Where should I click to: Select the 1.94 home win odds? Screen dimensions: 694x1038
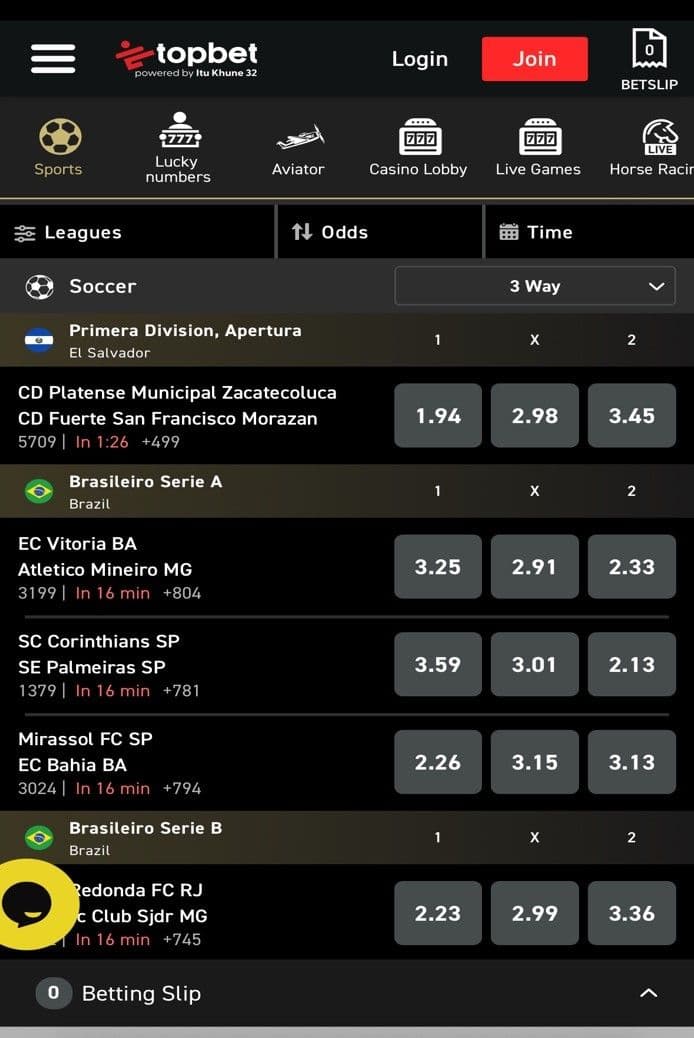click(437, 415)
